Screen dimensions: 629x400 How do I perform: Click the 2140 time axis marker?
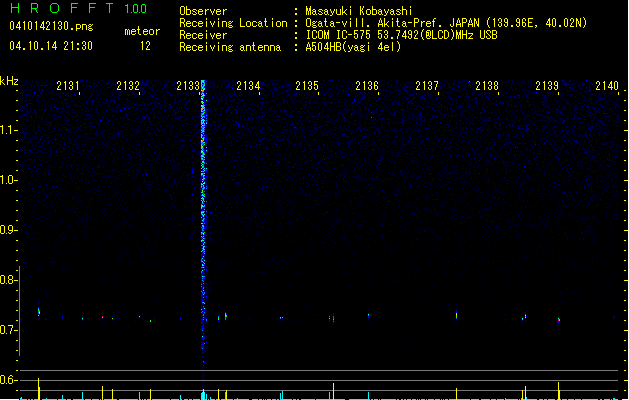click(607, 86)
